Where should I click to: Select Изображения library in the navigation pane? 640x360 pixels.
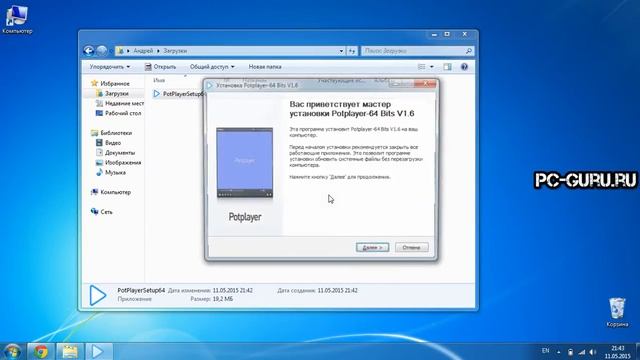pyautogui.click(x=118, y=162)
